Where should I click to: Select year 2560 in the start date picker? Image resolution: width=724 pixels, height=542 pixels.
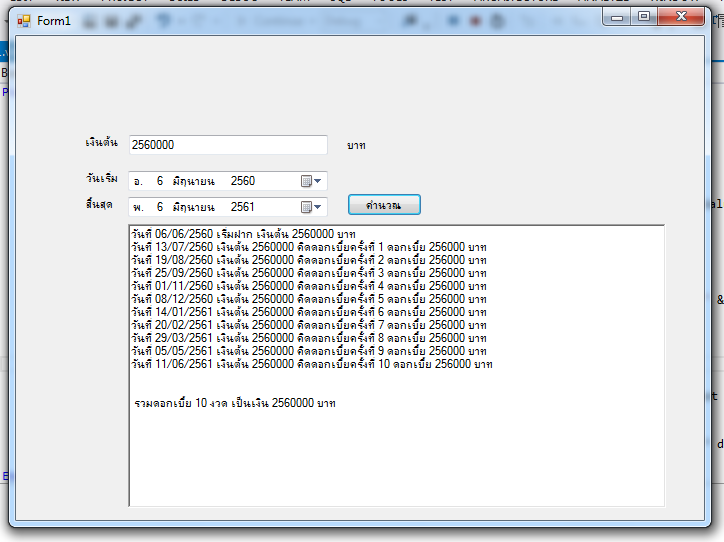click(243, 181)
